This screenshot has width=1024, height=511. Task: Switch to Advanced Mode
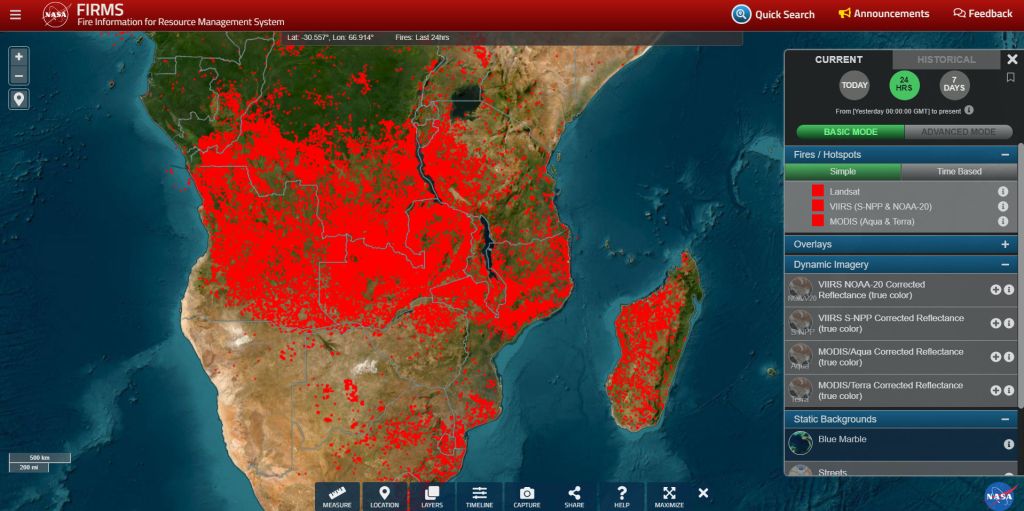[958, 132]
